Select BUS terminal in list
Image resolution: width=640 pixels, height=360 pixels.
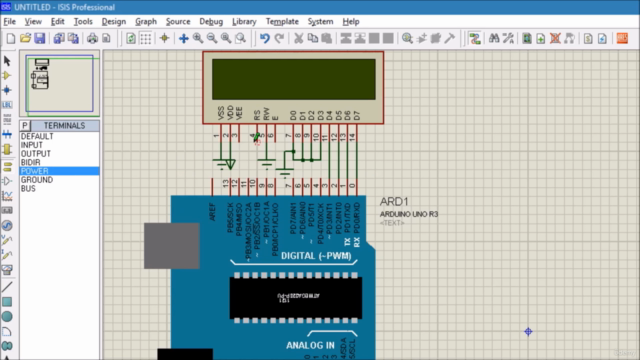[59, 189]
